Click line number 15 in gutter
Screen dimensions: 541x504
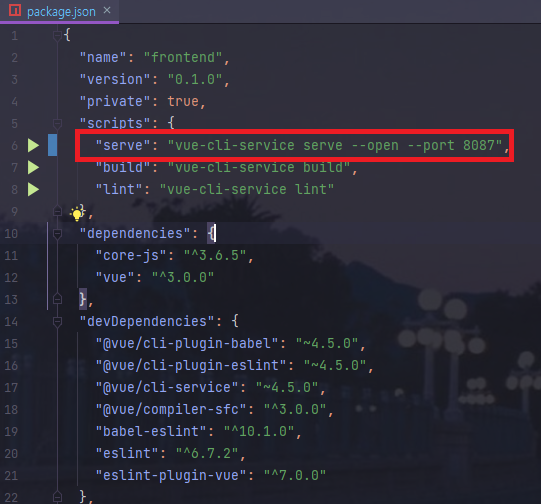coord(11,344)
